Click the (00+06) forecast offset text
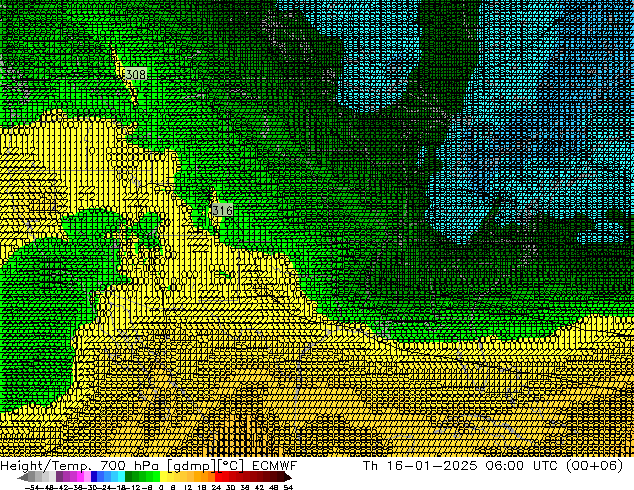This screenshot has height=490, width=634. pyautogui.click(x=594, y=466)
